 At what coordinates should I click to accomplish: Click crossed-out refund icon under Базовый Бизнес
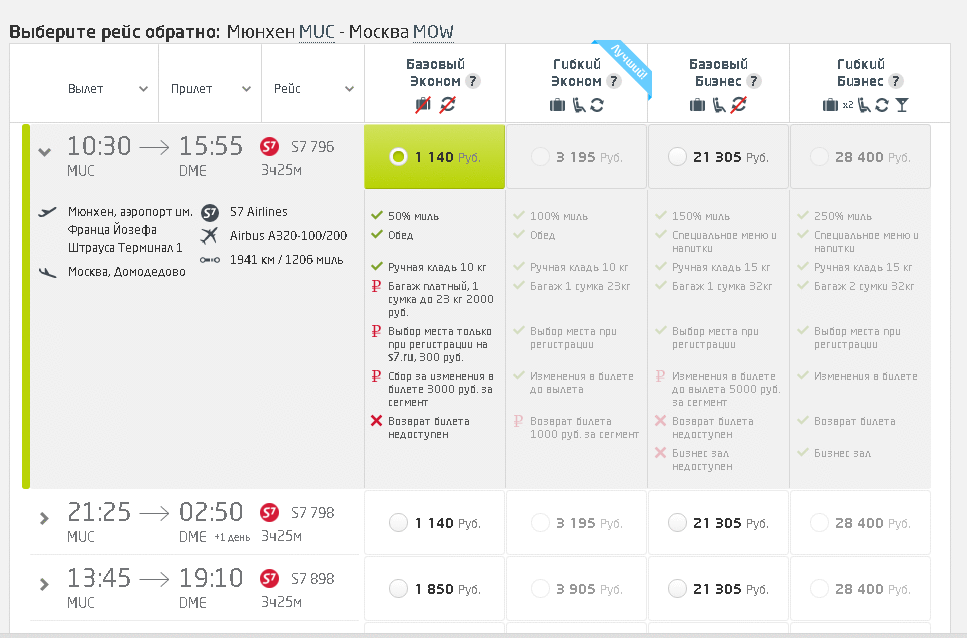[738, 104]
